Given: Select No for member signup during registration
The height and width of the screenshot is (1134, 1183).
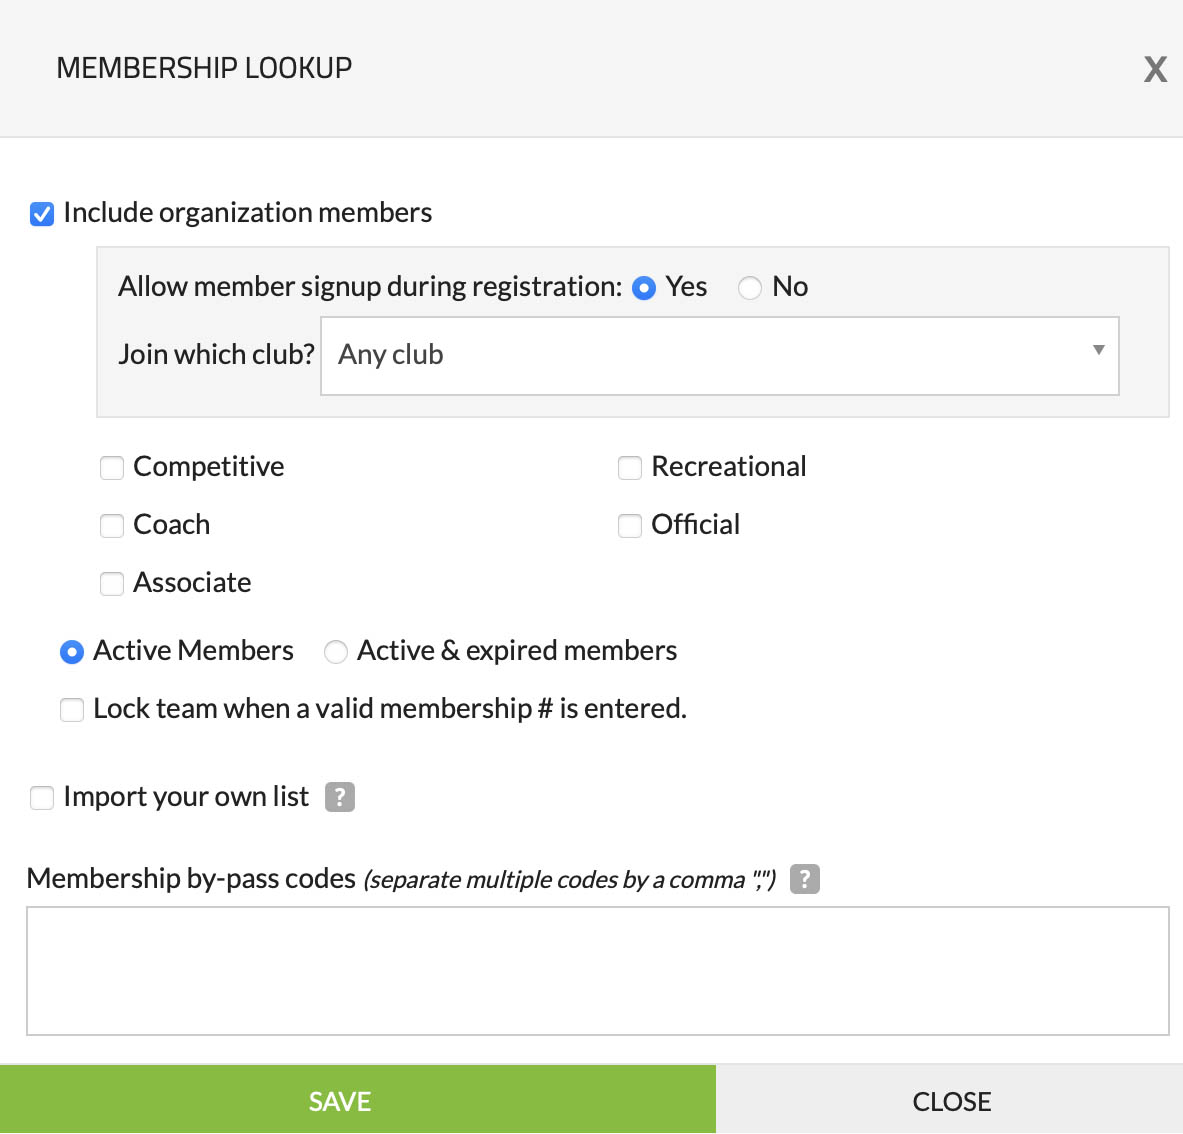Looking at the screenshot, I should 750,288.
